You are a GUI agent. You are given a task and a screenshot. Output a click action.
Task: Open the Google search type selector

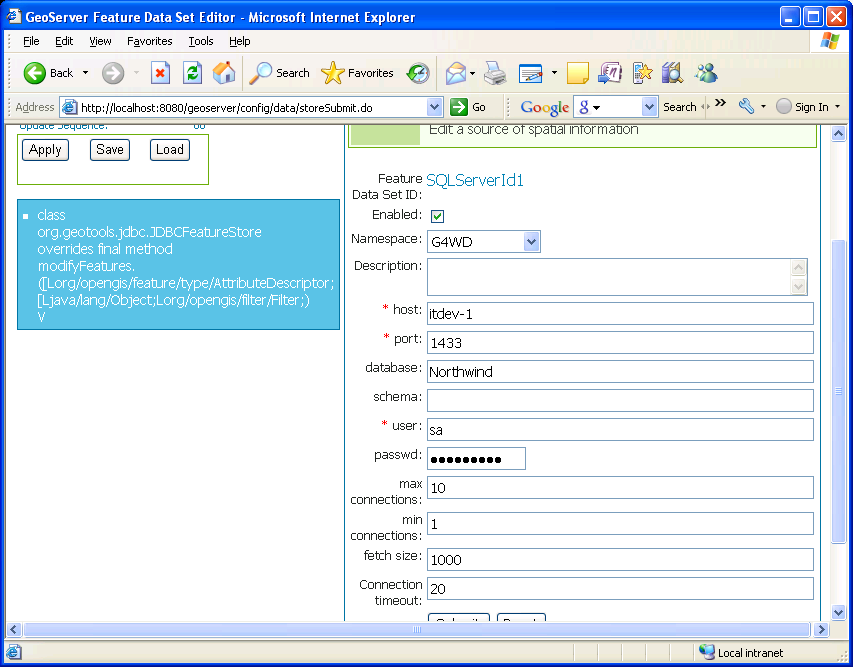(x=589, y=107)
